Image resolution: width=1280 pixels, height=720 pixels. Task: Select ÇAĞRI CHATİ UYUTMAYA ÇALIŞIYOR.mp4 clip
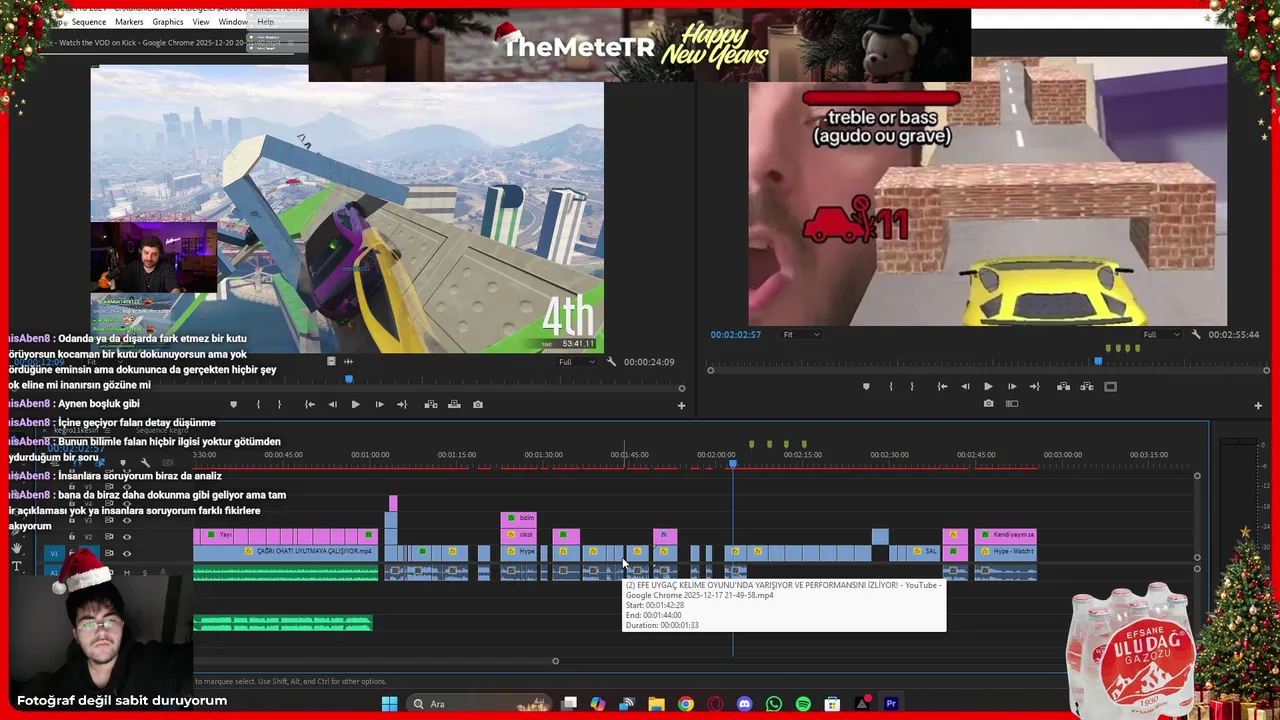pos(285,552)
